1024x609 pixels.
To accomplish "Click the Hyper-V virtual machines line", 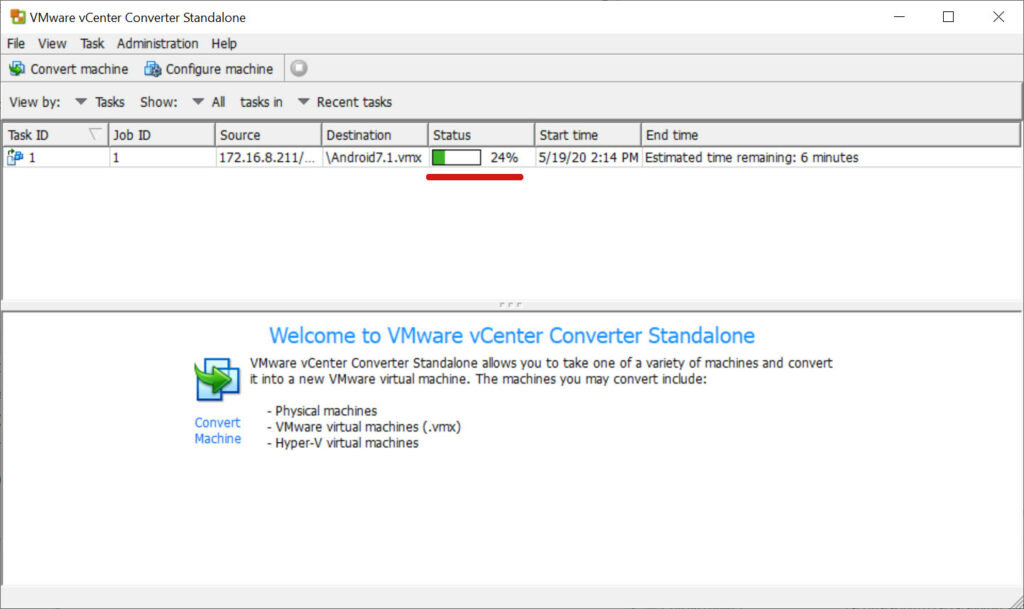I will point(343,443).
